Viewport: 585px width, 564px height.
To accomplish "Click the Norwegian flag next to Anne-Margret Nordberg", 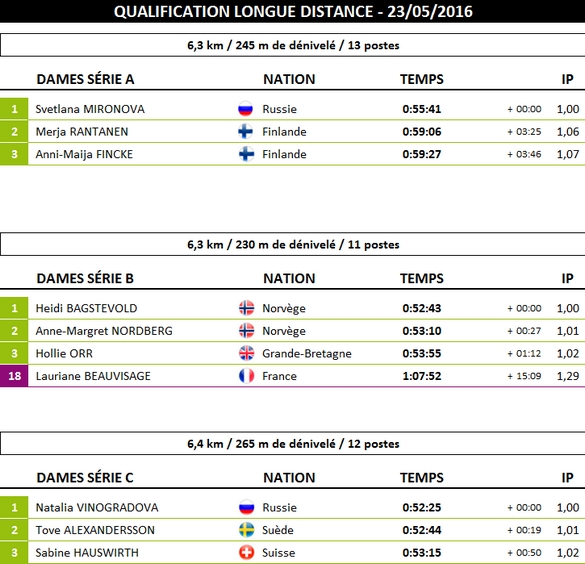I will 246,331.
